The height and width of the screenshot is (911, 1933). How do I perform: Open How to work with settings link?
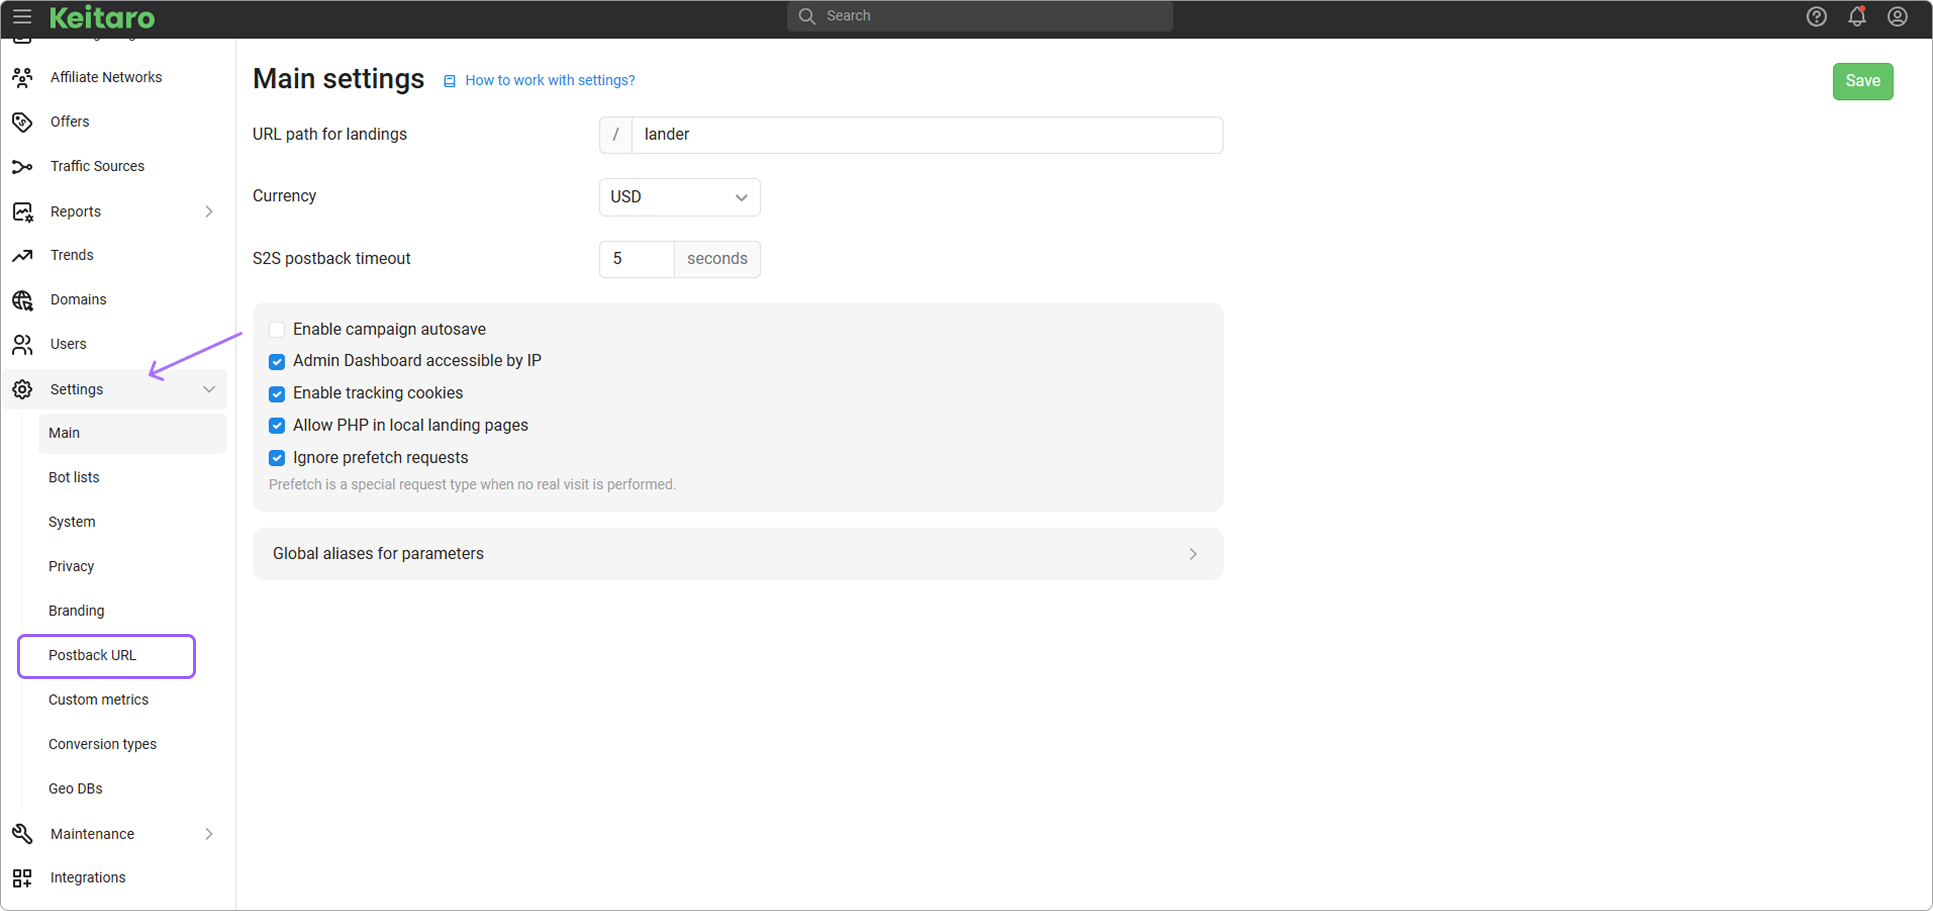click(549, 81)
